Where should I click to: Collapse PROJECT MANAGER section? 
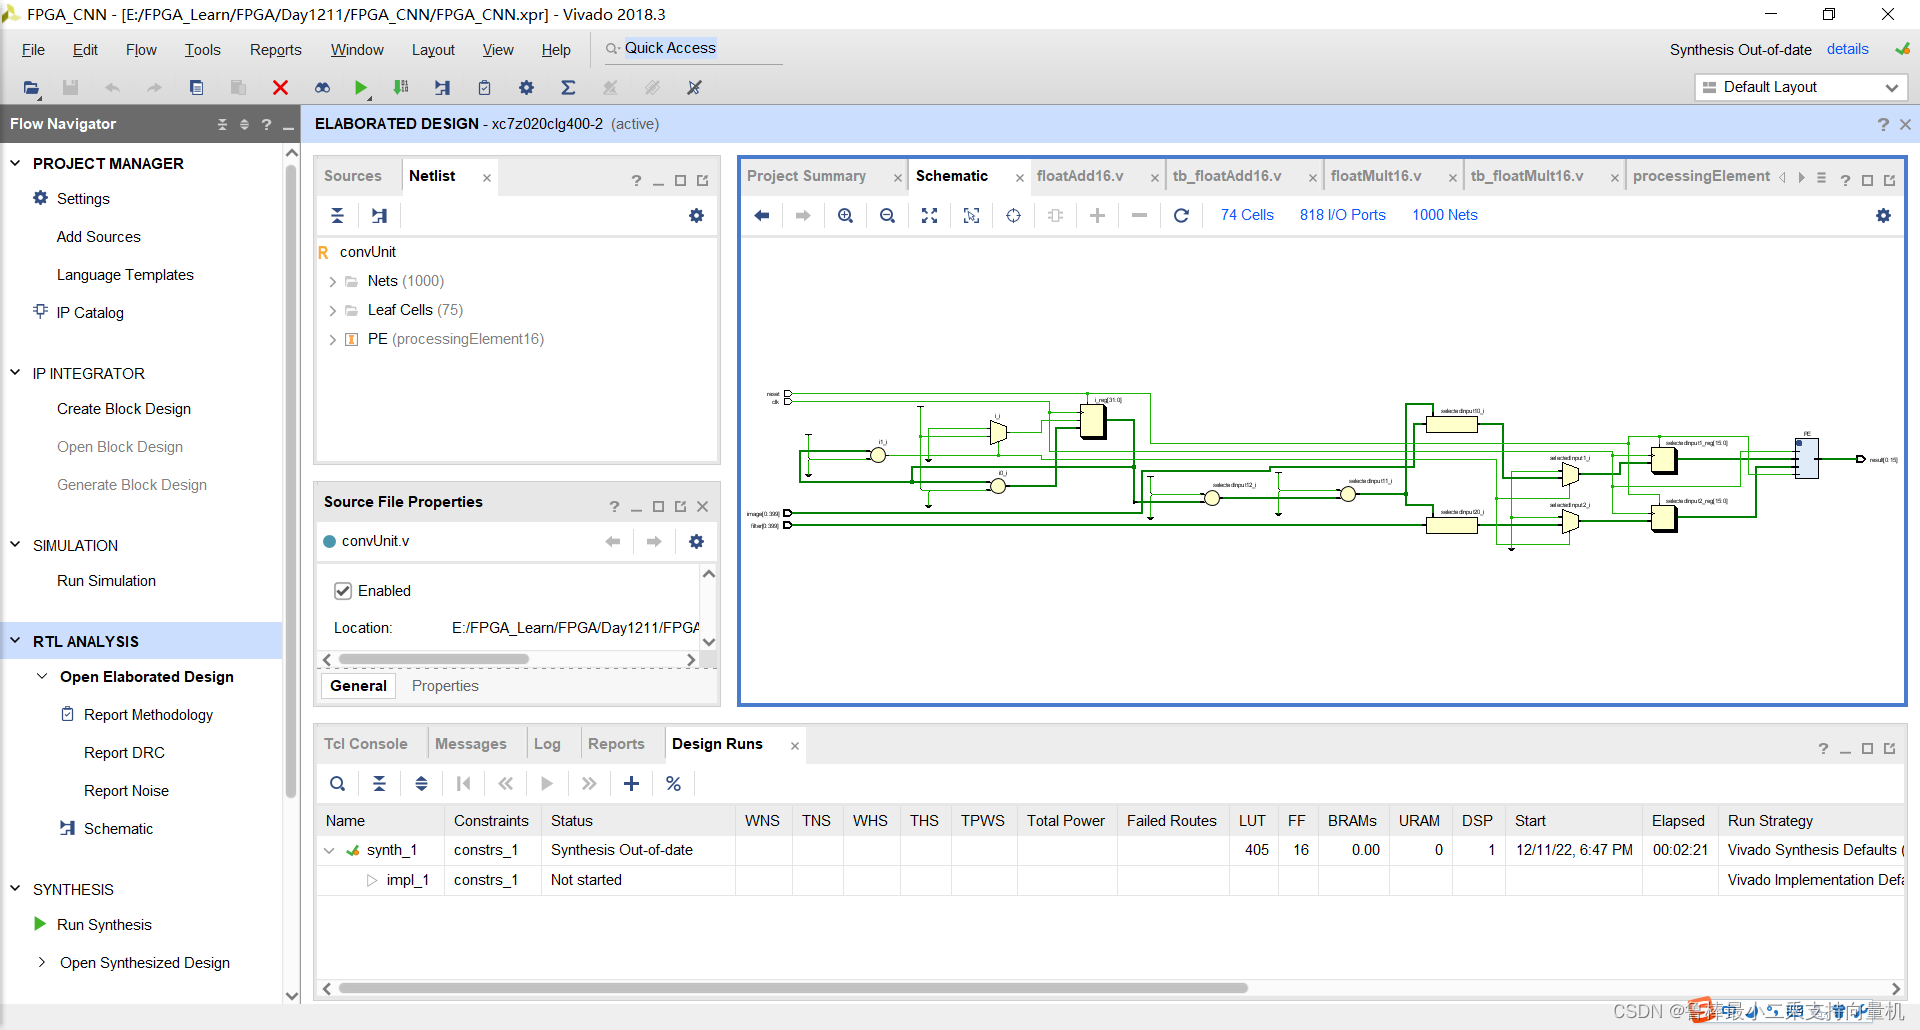tap(15, 163)
